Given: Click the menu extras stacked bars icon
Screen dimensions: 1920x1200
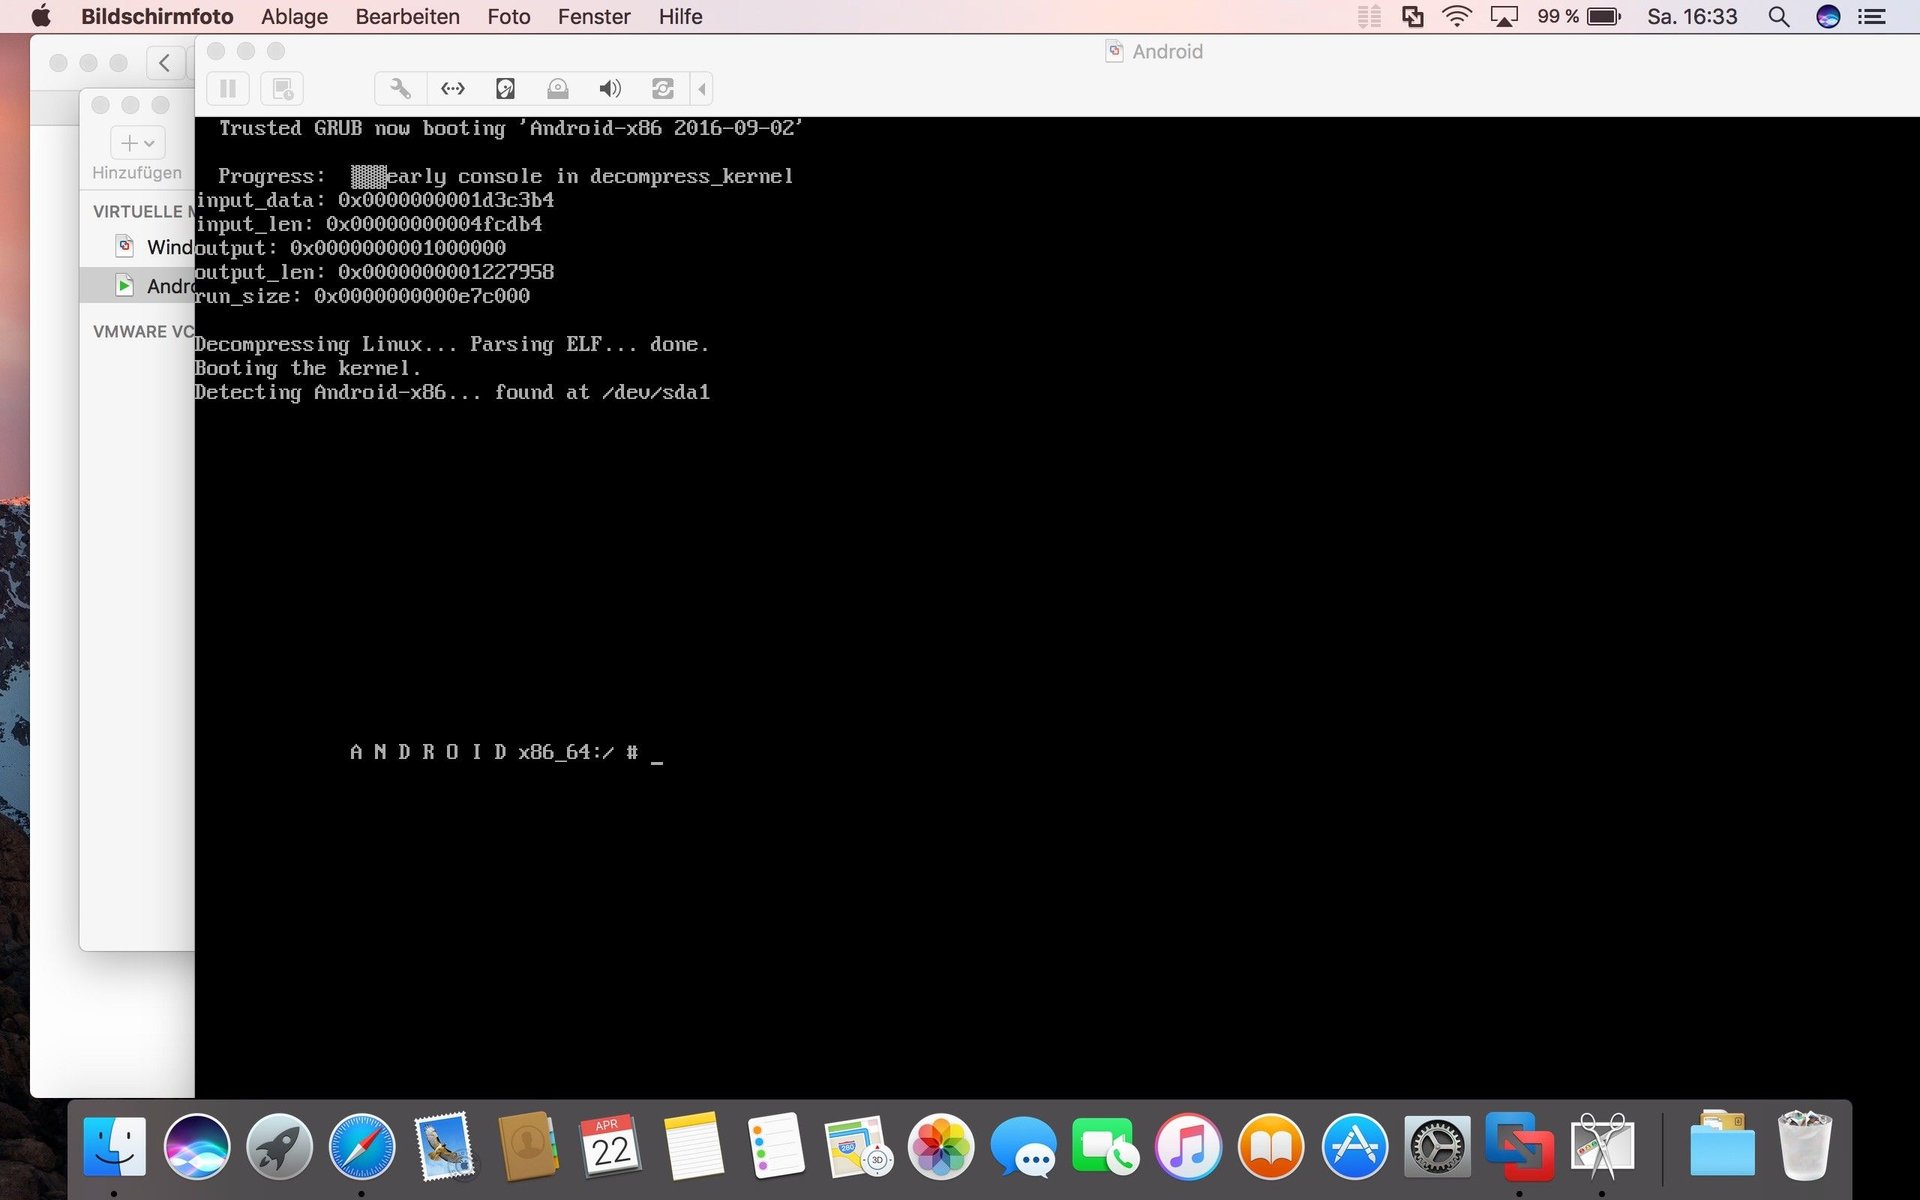Looking at the screenshot, I should (1369, 16).
